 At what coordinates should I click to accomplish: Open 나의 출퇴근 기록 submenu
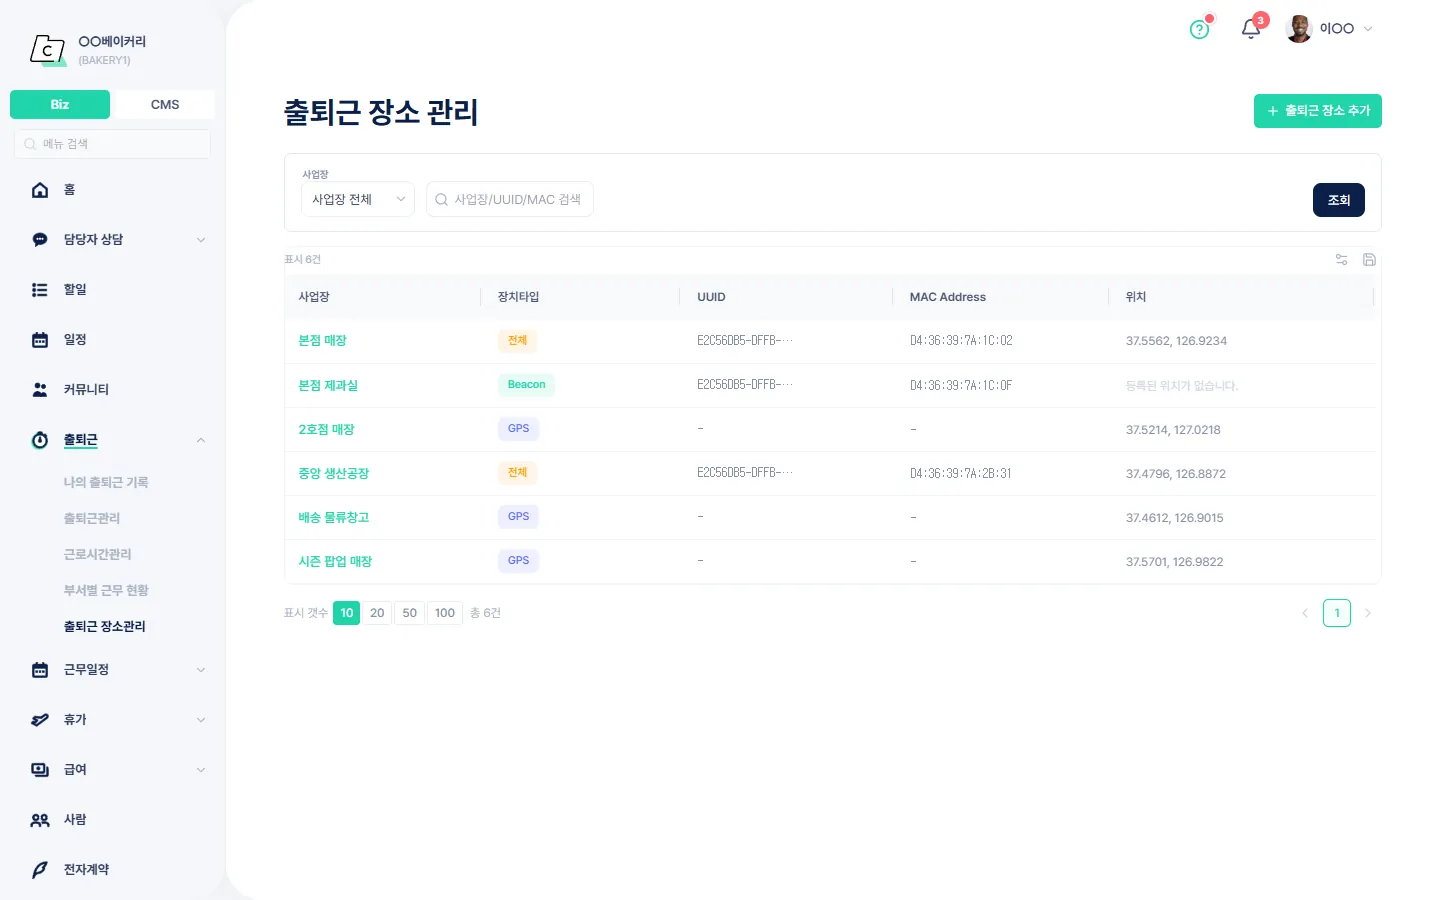(106, 482)
